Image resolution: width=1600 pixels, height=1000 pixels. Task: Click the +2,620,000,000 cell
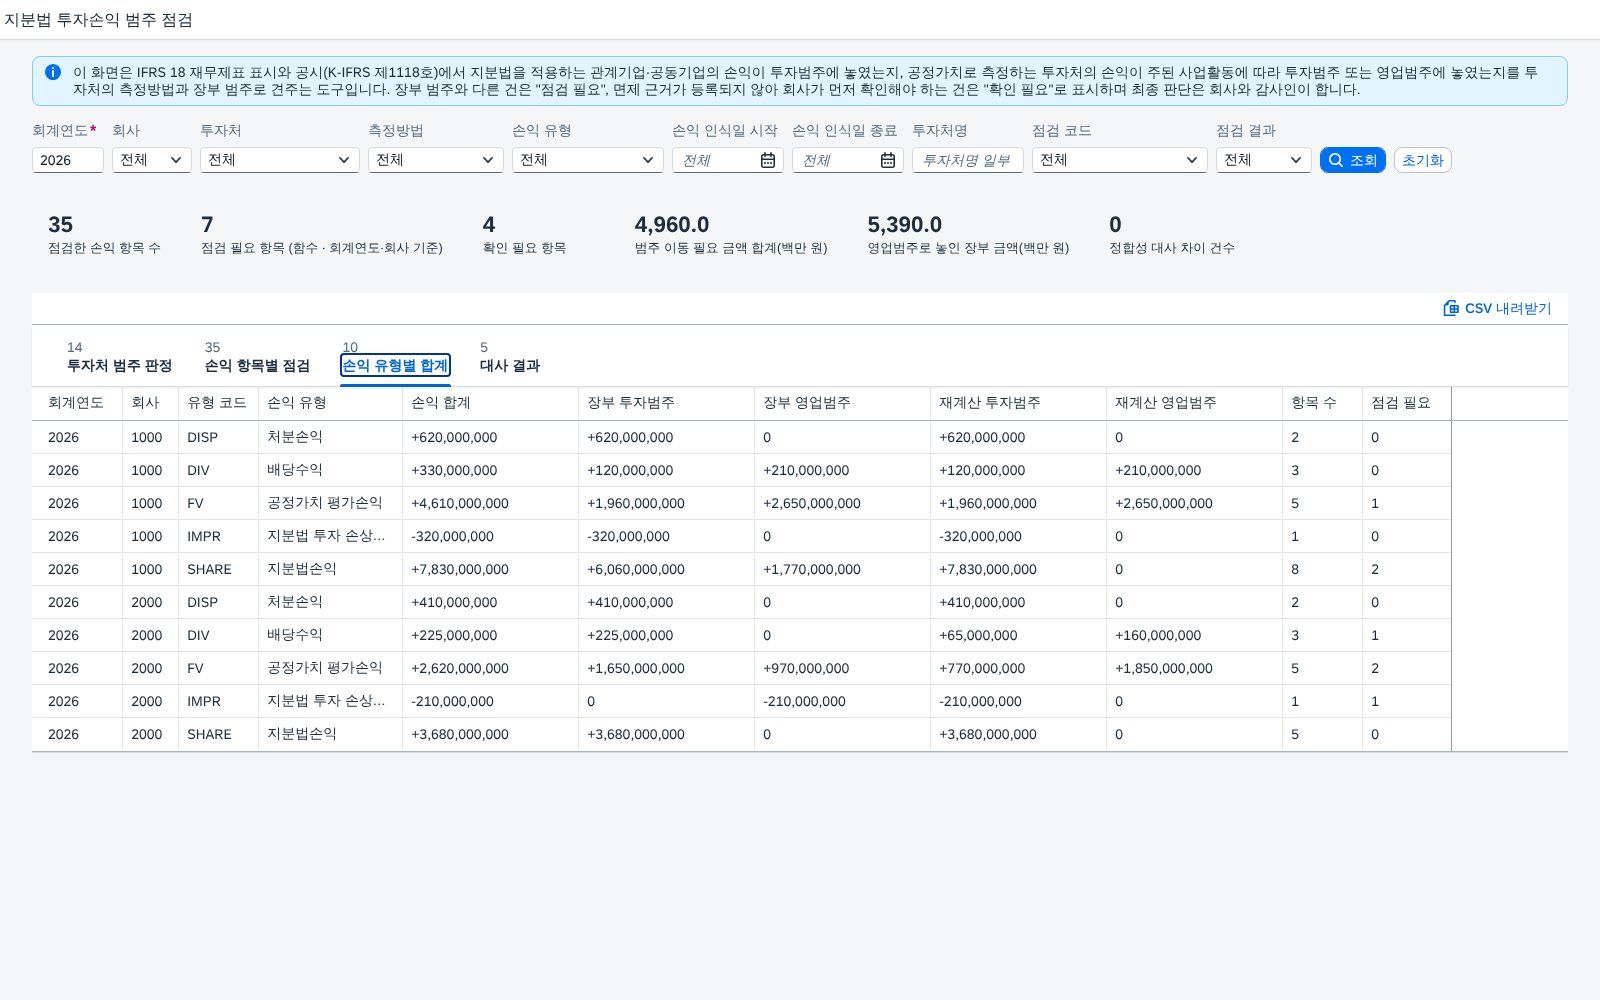click(x=490, y=668)
